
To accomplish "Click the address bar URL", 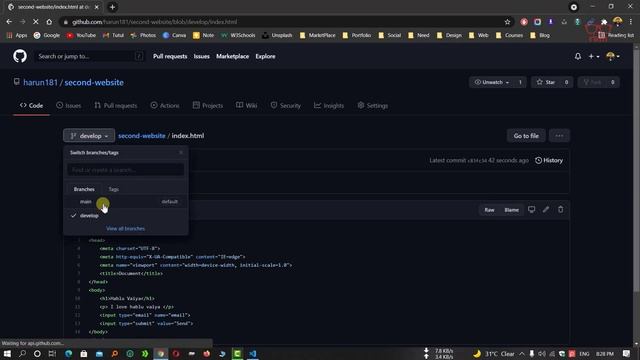I will tap(154, 22).
